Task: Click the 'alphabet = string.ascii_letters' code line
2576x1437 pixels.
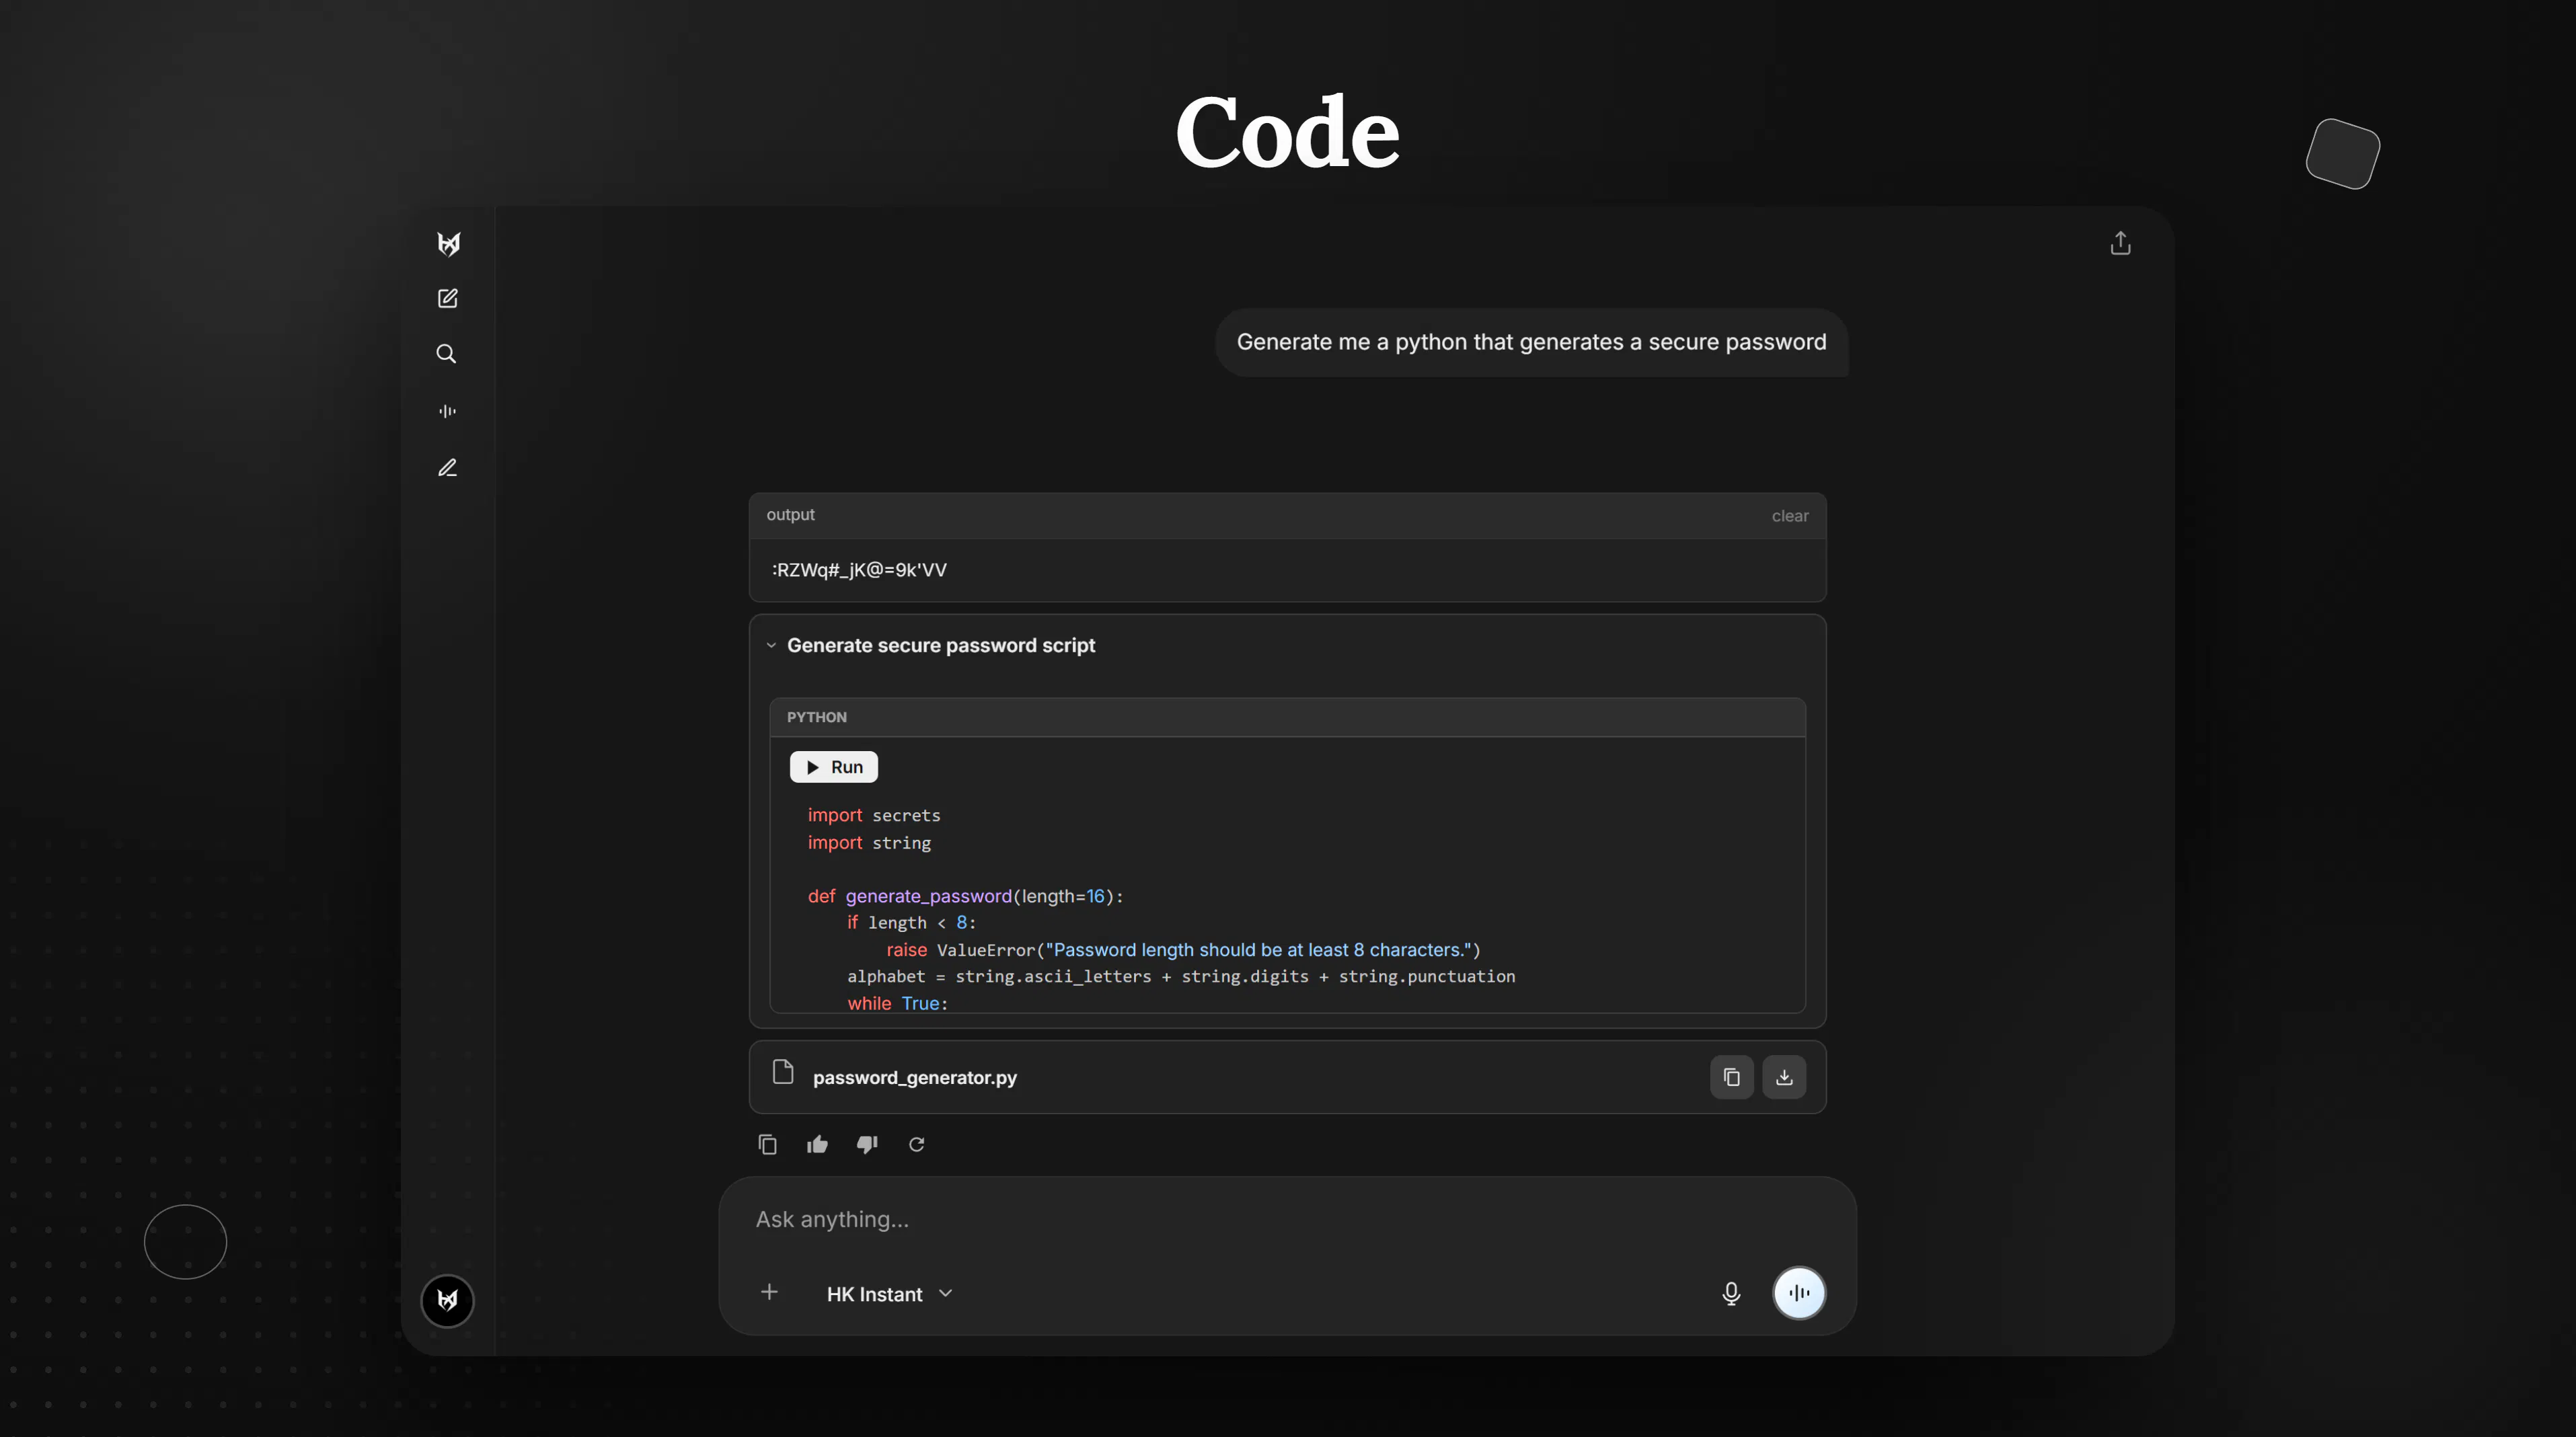Action: [x=1181, y=976]
